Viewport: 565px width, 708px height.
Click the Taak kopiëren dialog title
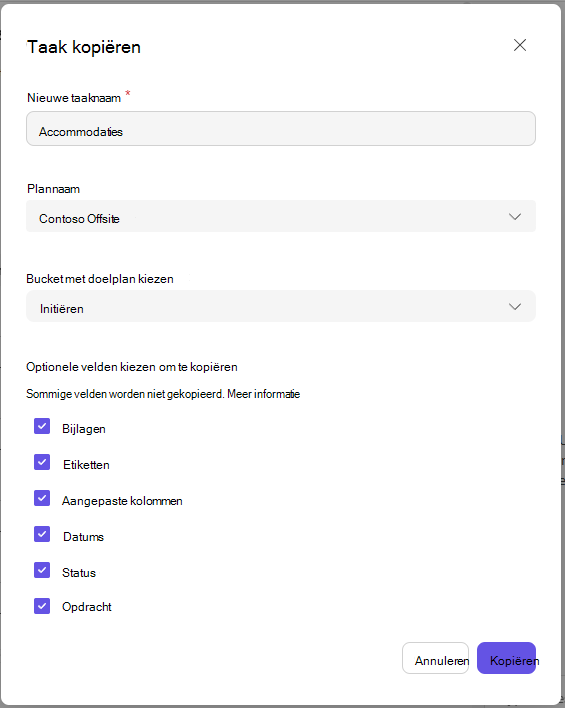point(84,47)
